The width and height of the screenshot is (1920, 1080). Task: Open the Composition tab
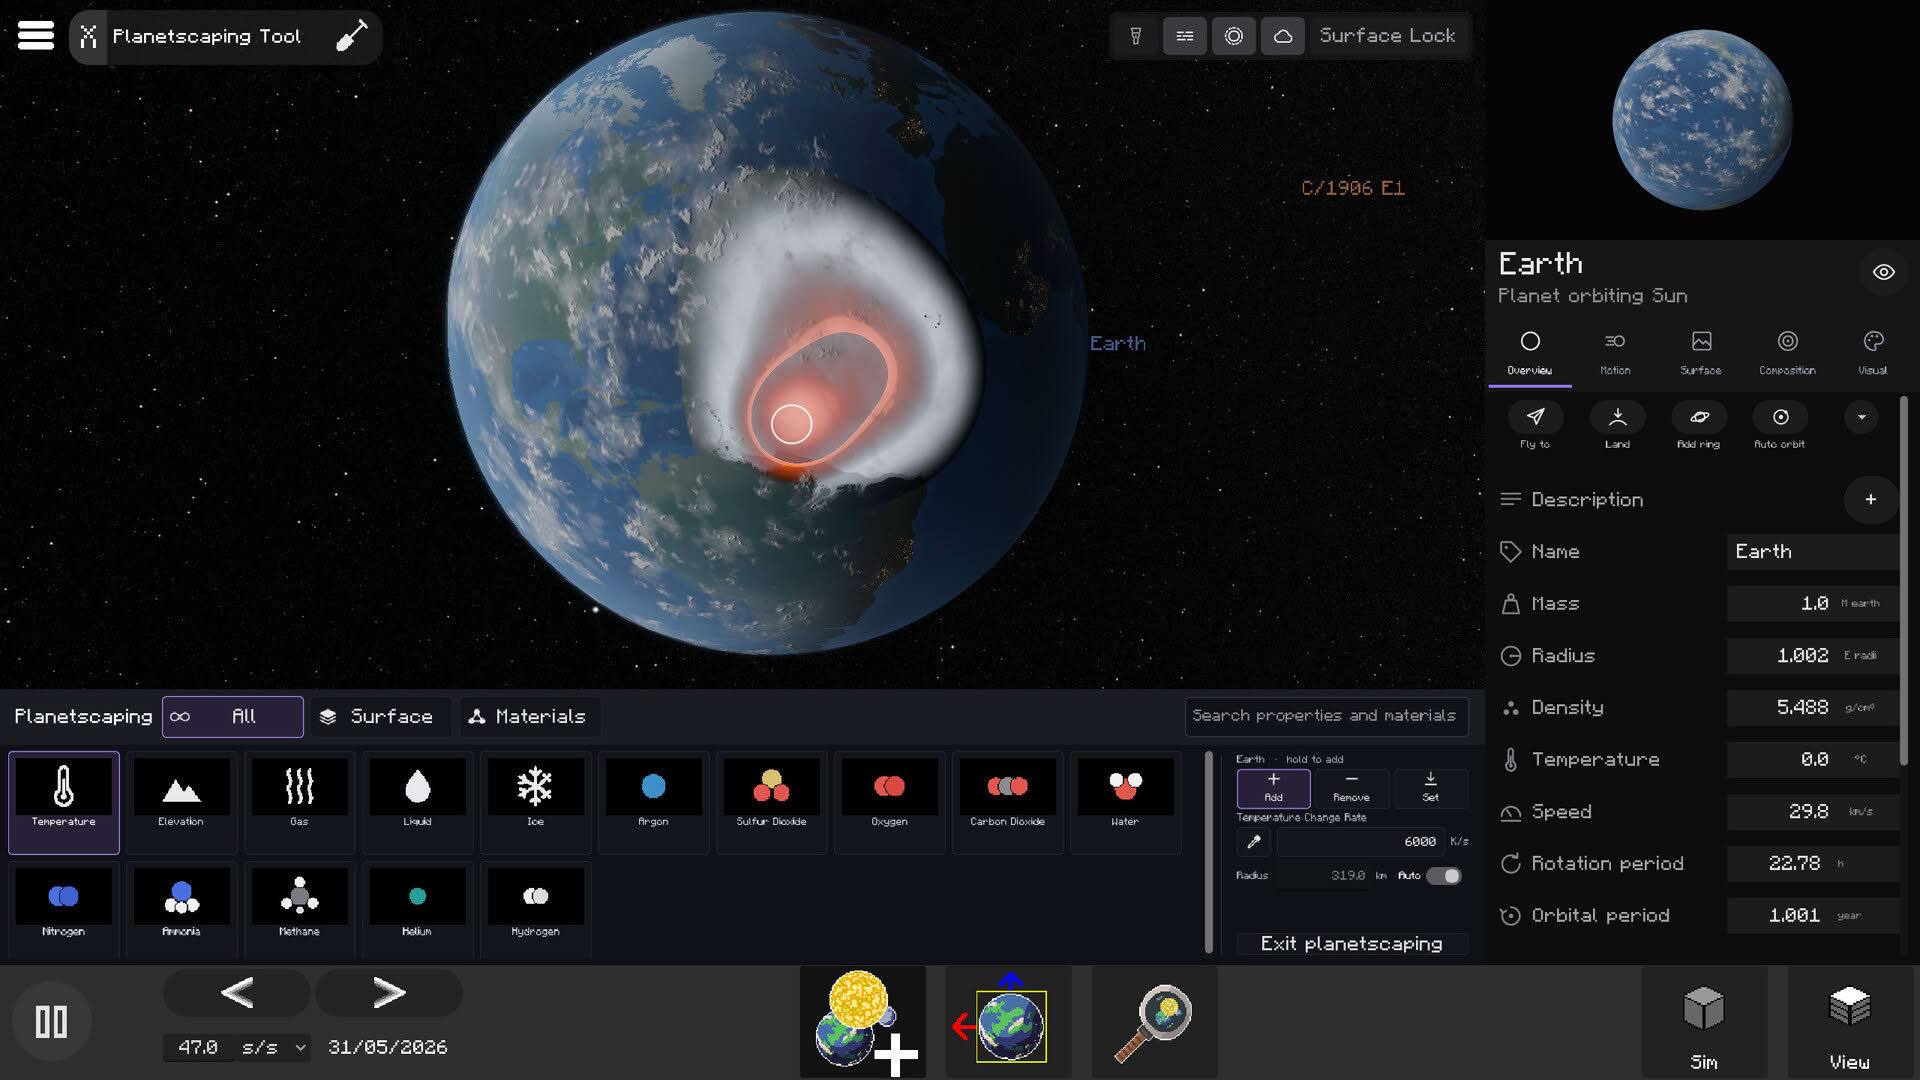(1787, 353)
